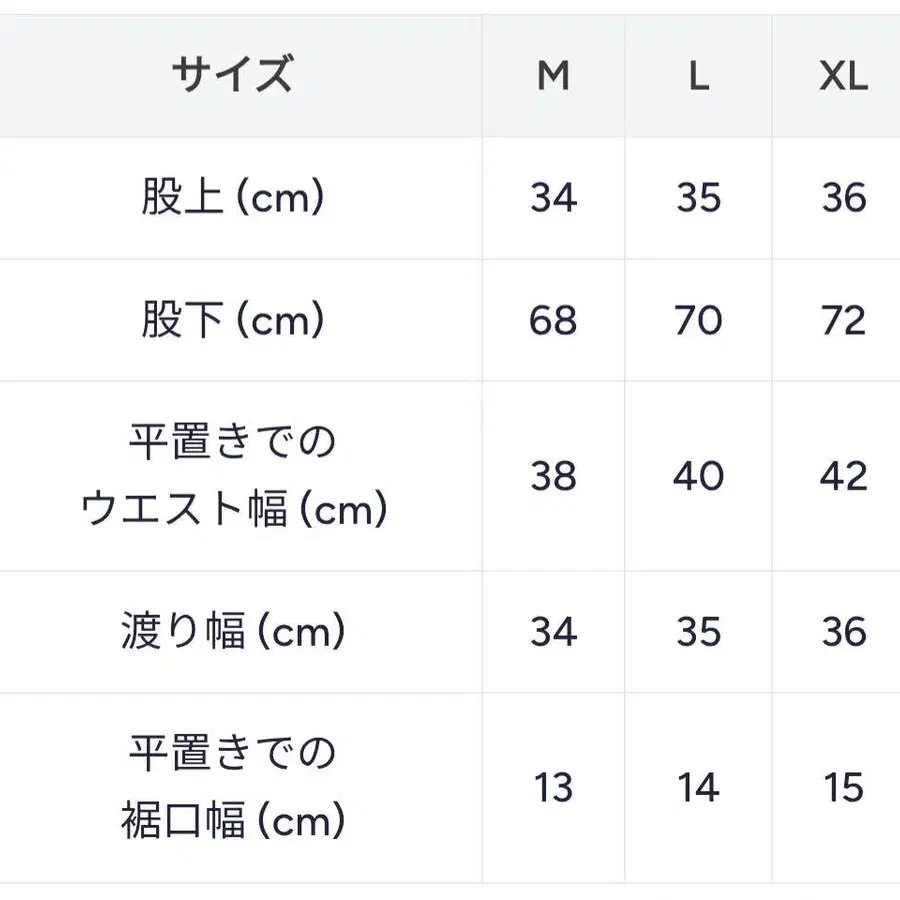The height and width of the screenshot is (900, 900).
Task: Click the 平置きでの裾口幅 row label
Action: pos(232,788)
